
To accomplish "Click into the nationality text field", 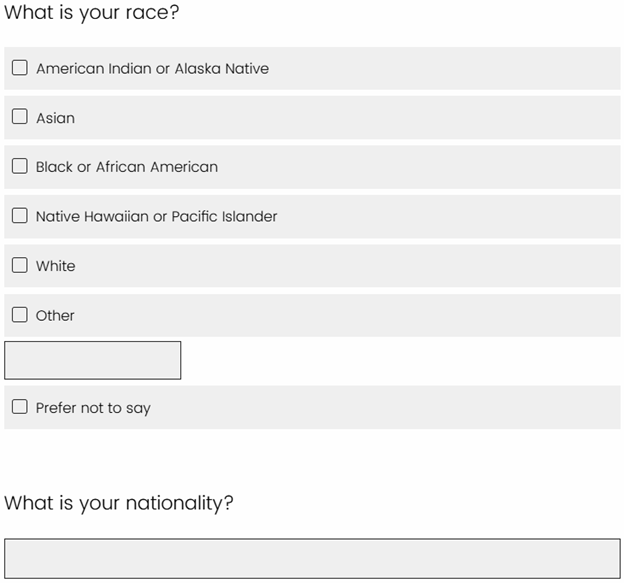I will [x=312, y=558].
